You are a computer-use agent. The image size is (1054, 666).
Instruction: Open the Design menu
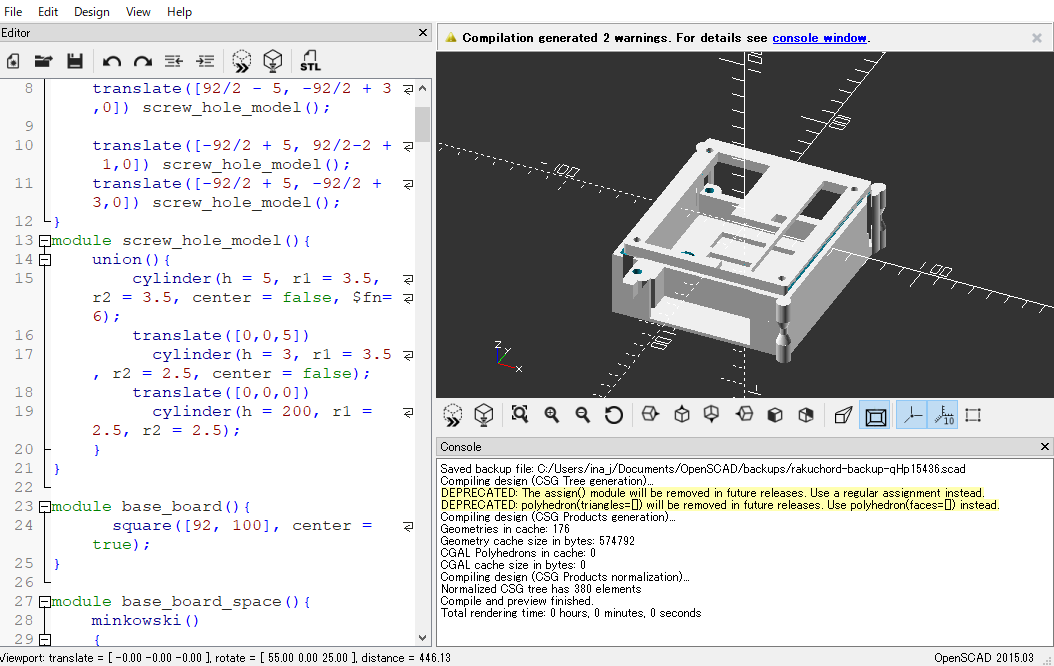tap(91, 11)
